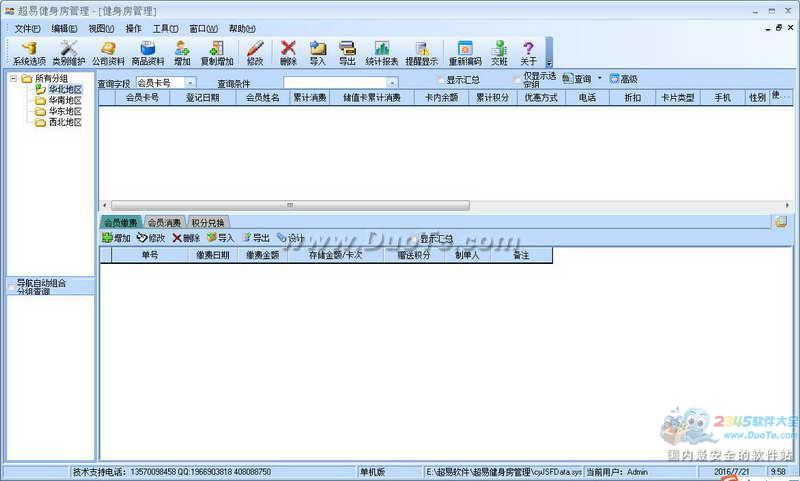Viewport: 800px width, 481px height.
Task: Click the 高级 advanced query icon
Action: [x=623, y=79]
